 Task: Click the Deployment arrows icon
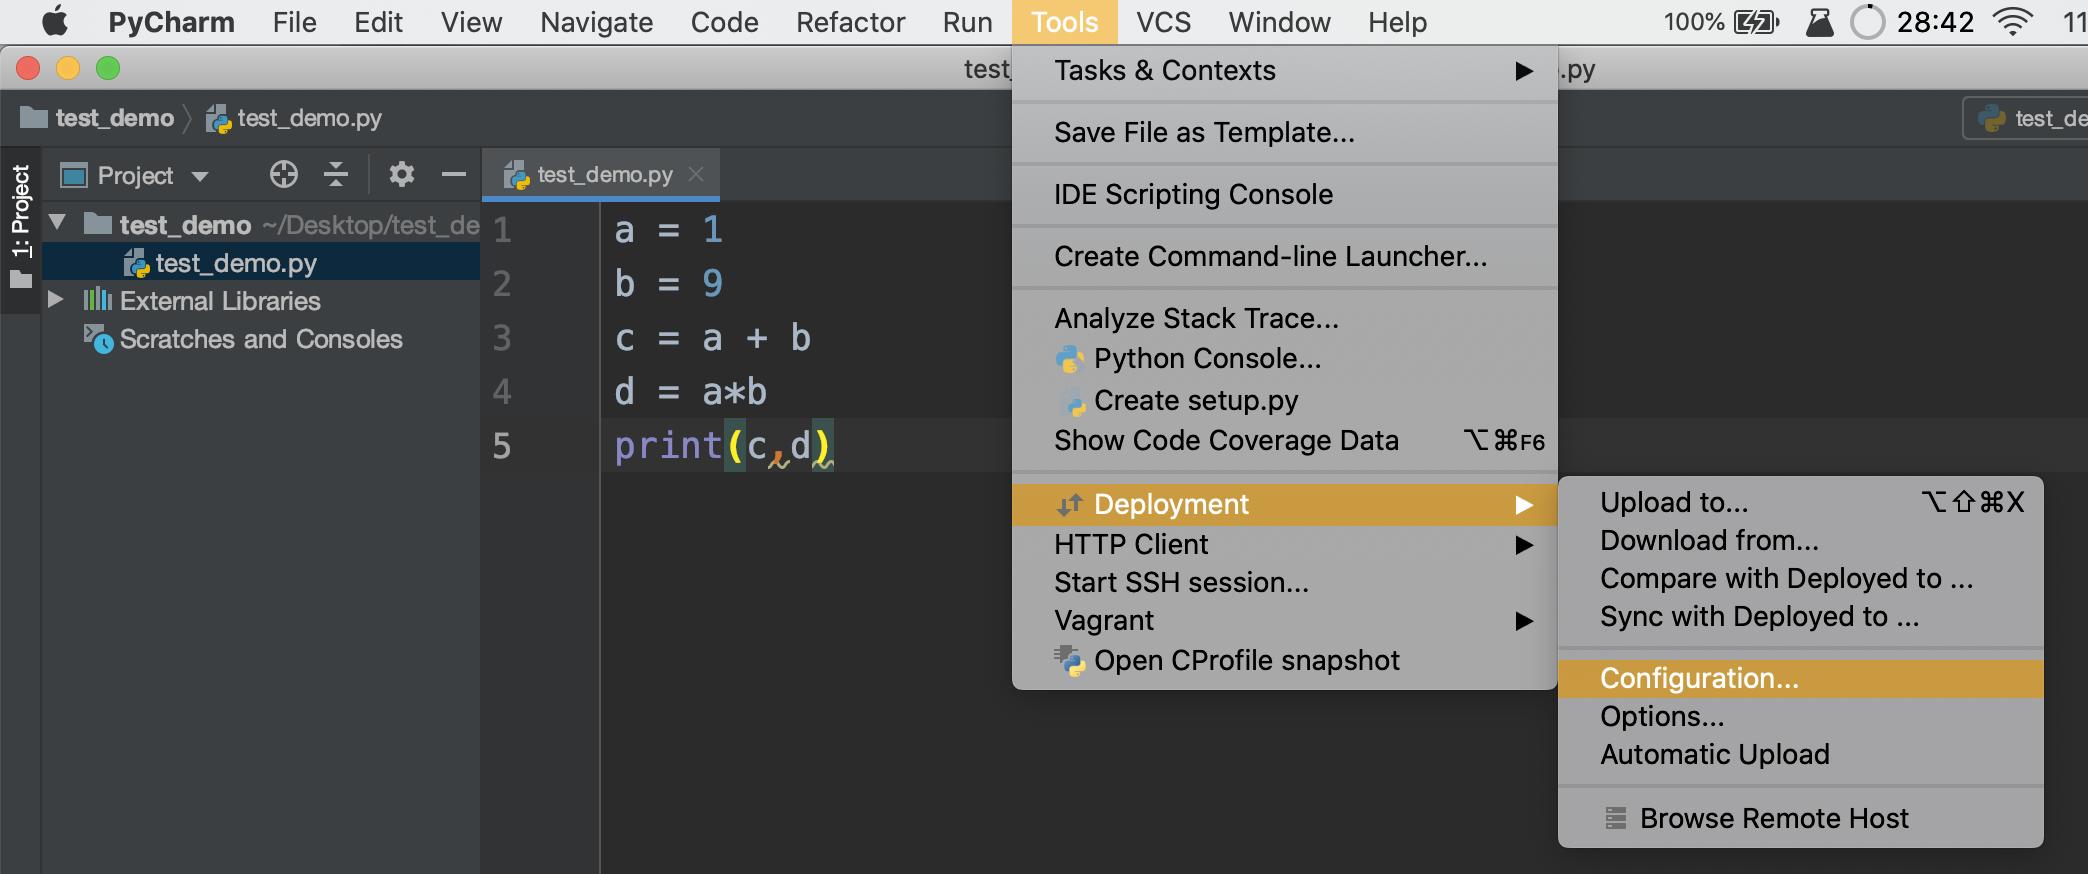tap(1070, 505)
